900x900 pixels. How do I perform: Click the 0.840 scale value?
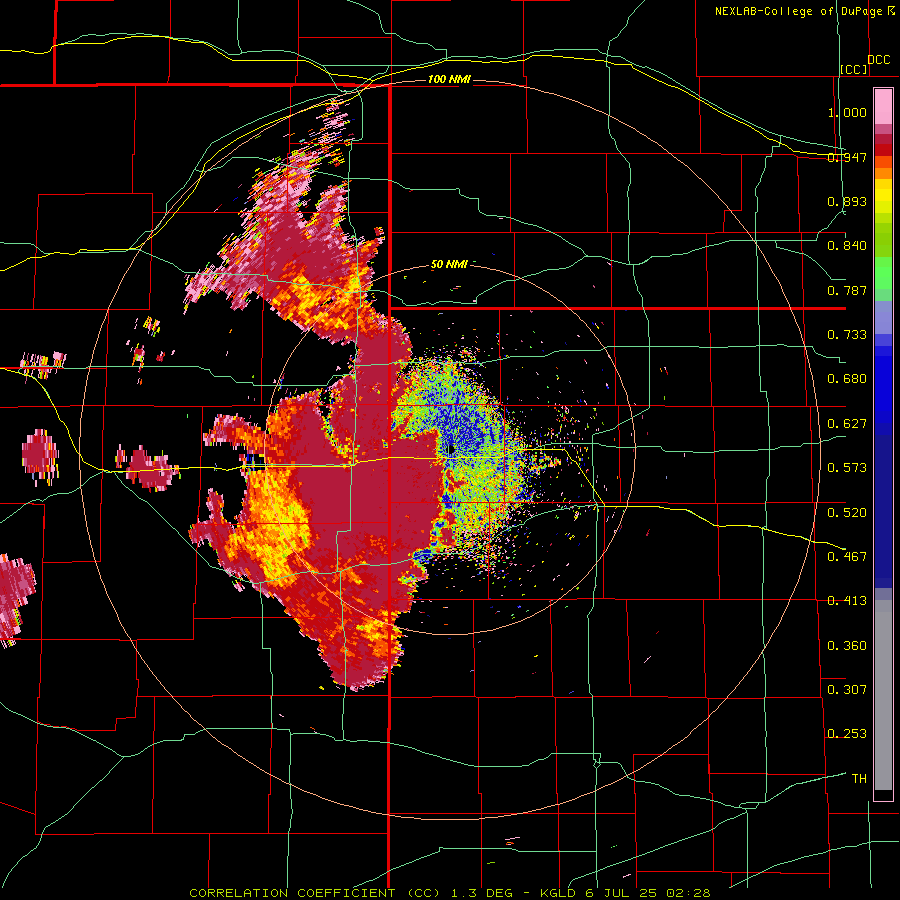[847, 246]
